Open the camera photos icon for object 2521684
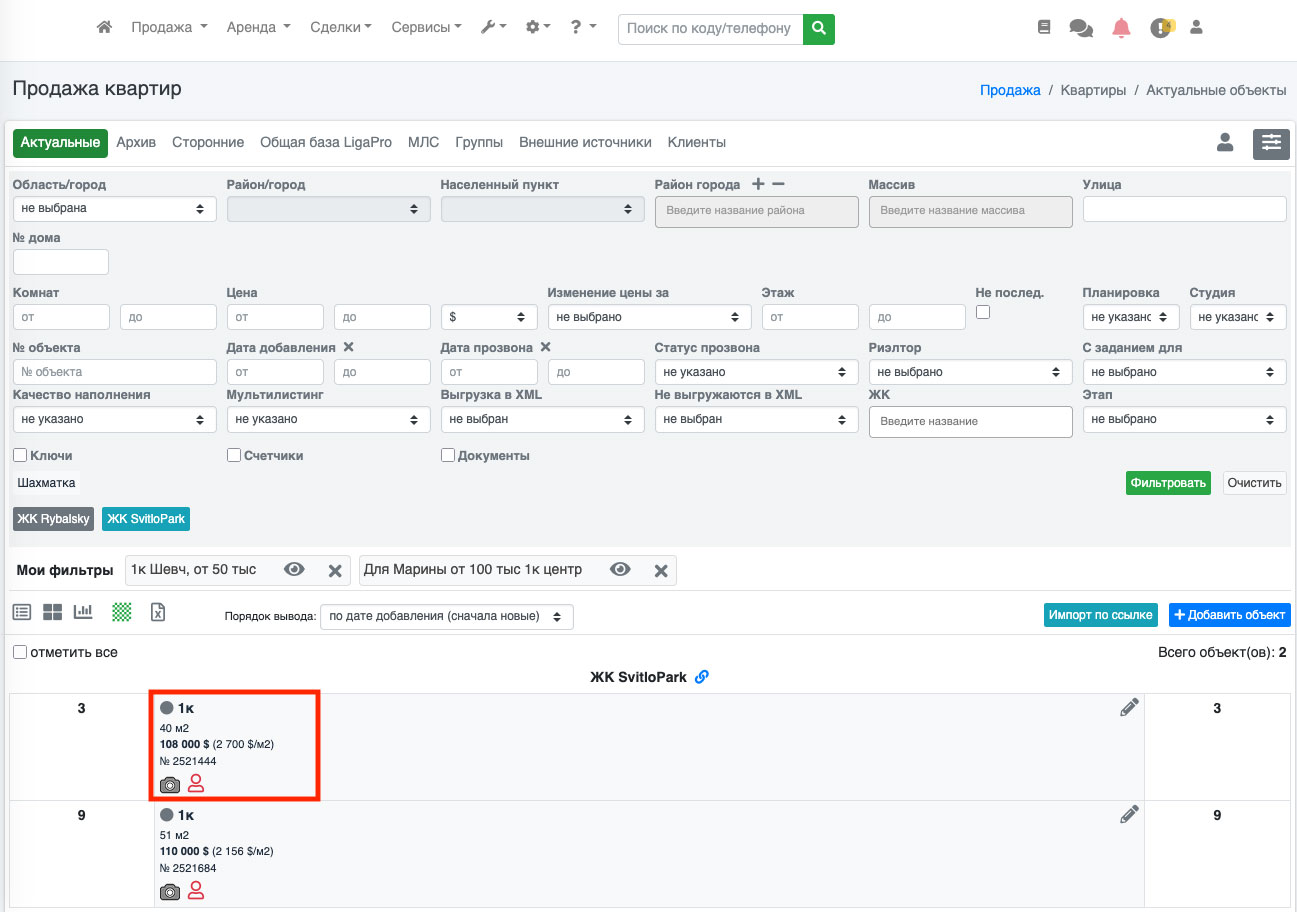Screen dimensions: 1297x912 pyautogui.click(x=170, y=891)
